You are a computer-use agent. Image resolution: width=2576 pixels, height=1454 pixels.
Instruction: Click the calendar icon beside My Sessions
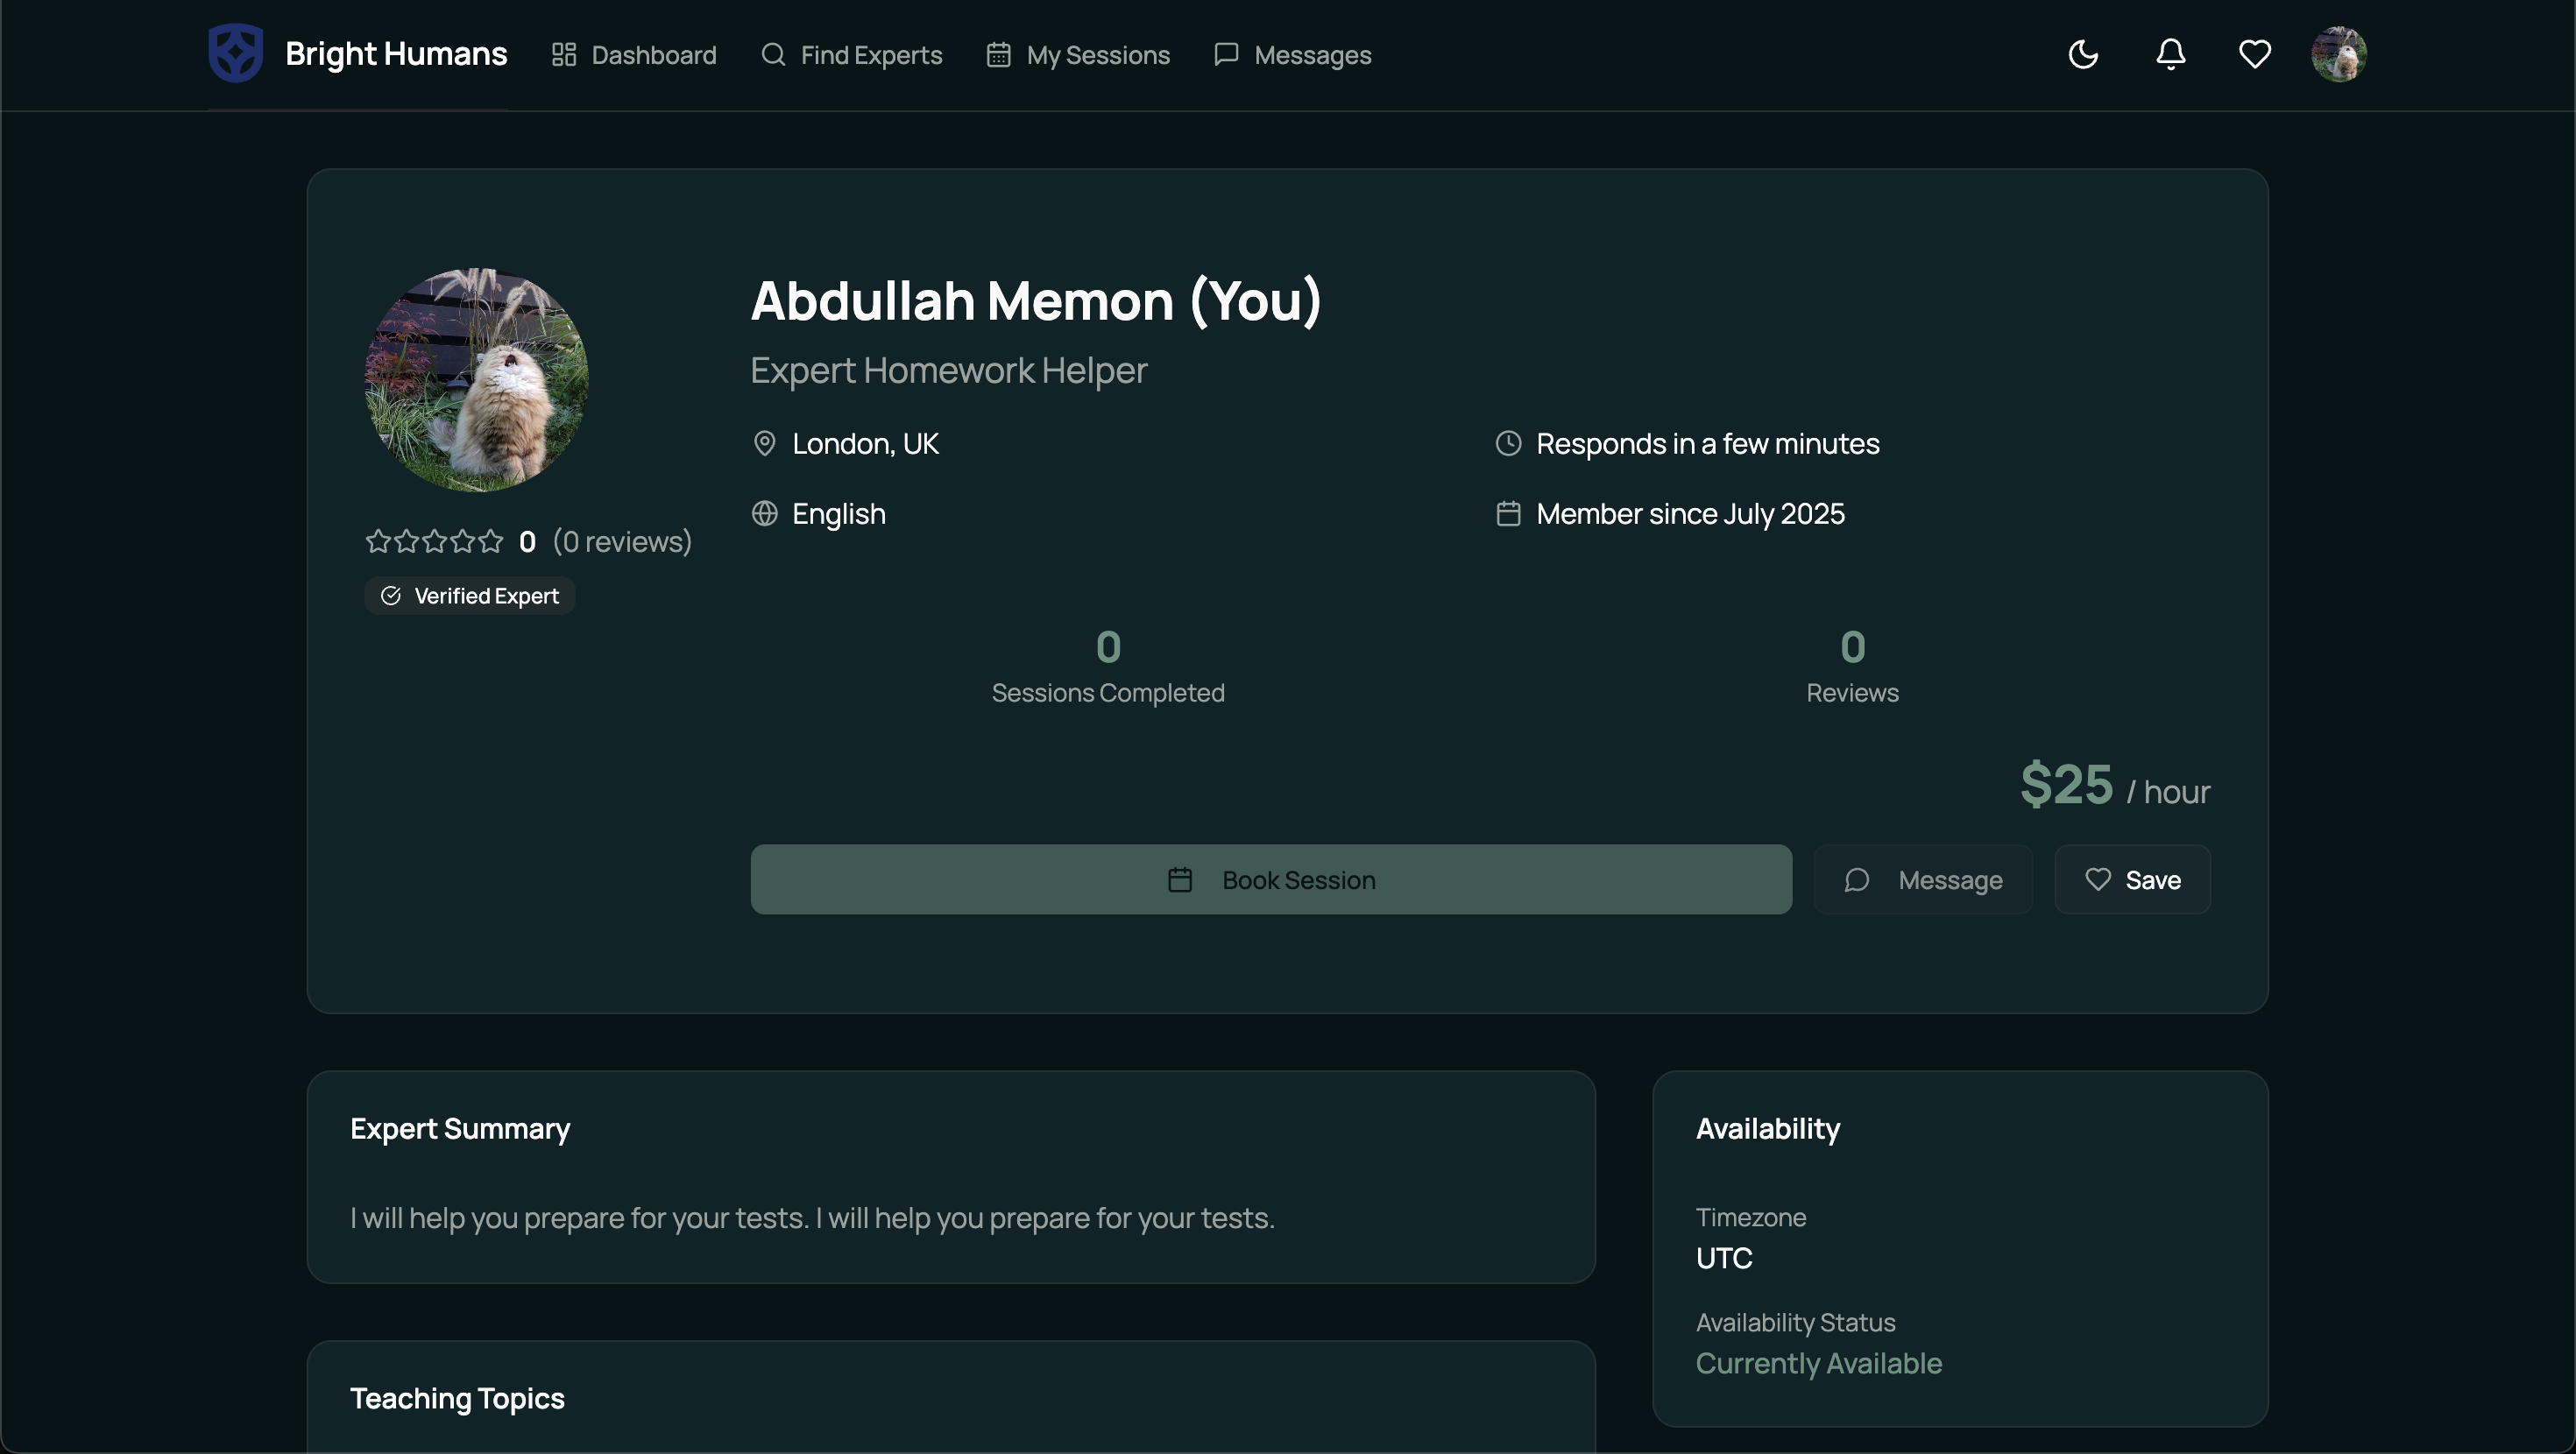[998, 55]
